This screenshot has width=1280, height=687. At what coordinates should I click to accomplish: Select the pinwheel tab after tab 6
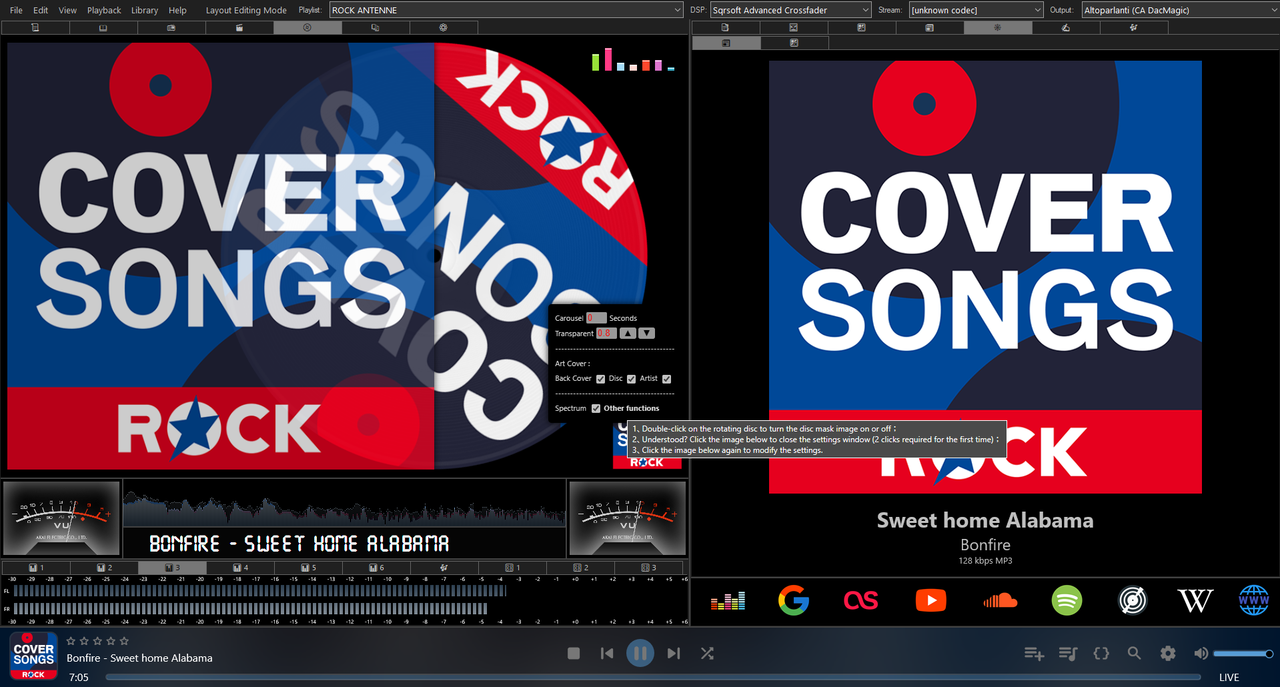[x=443, y=568]
